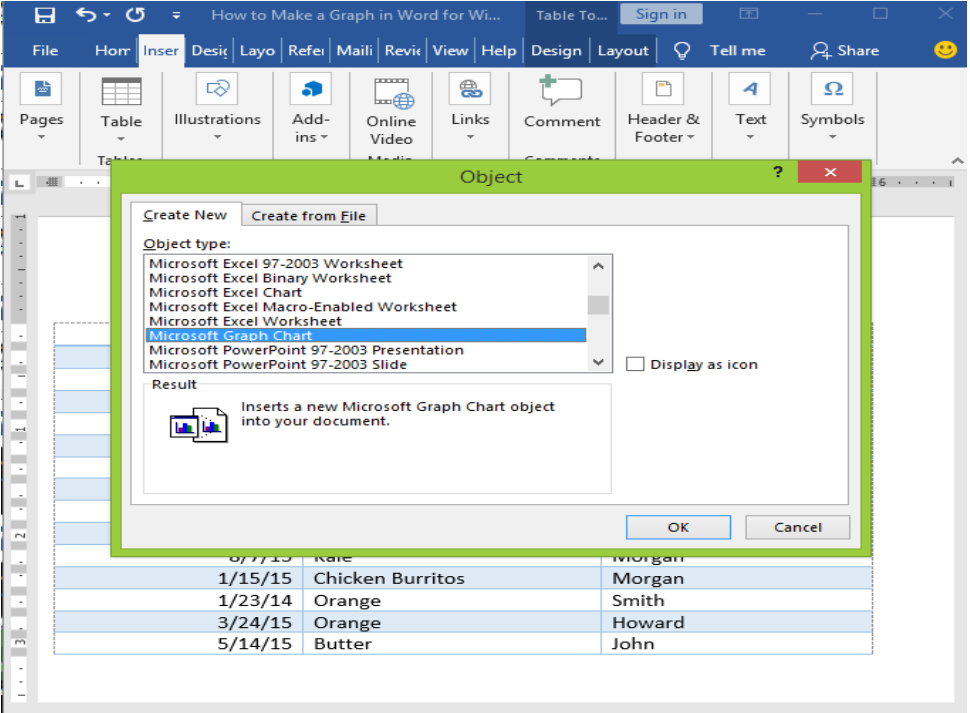The height and width of the screenshot is (713, 970).
Task: Click the Pages icon in ribbon
Action: [42, 89]
